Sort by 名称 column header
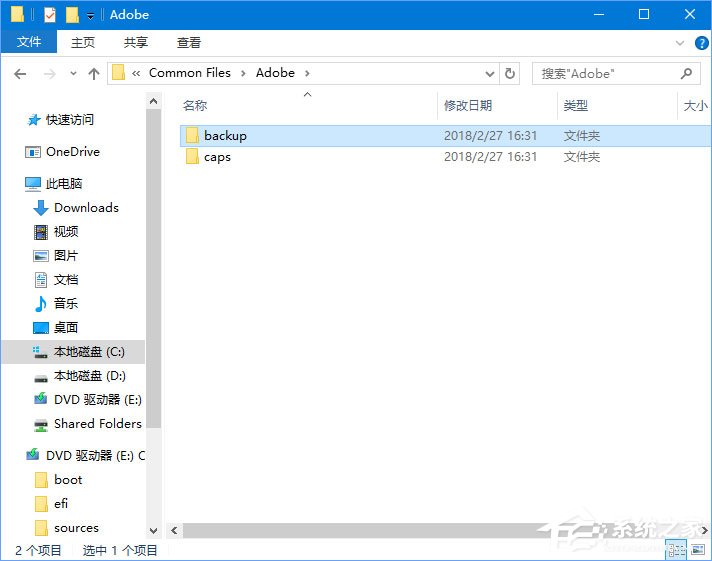The height and width of the screenshot is (561, 712). click(195, 106)
